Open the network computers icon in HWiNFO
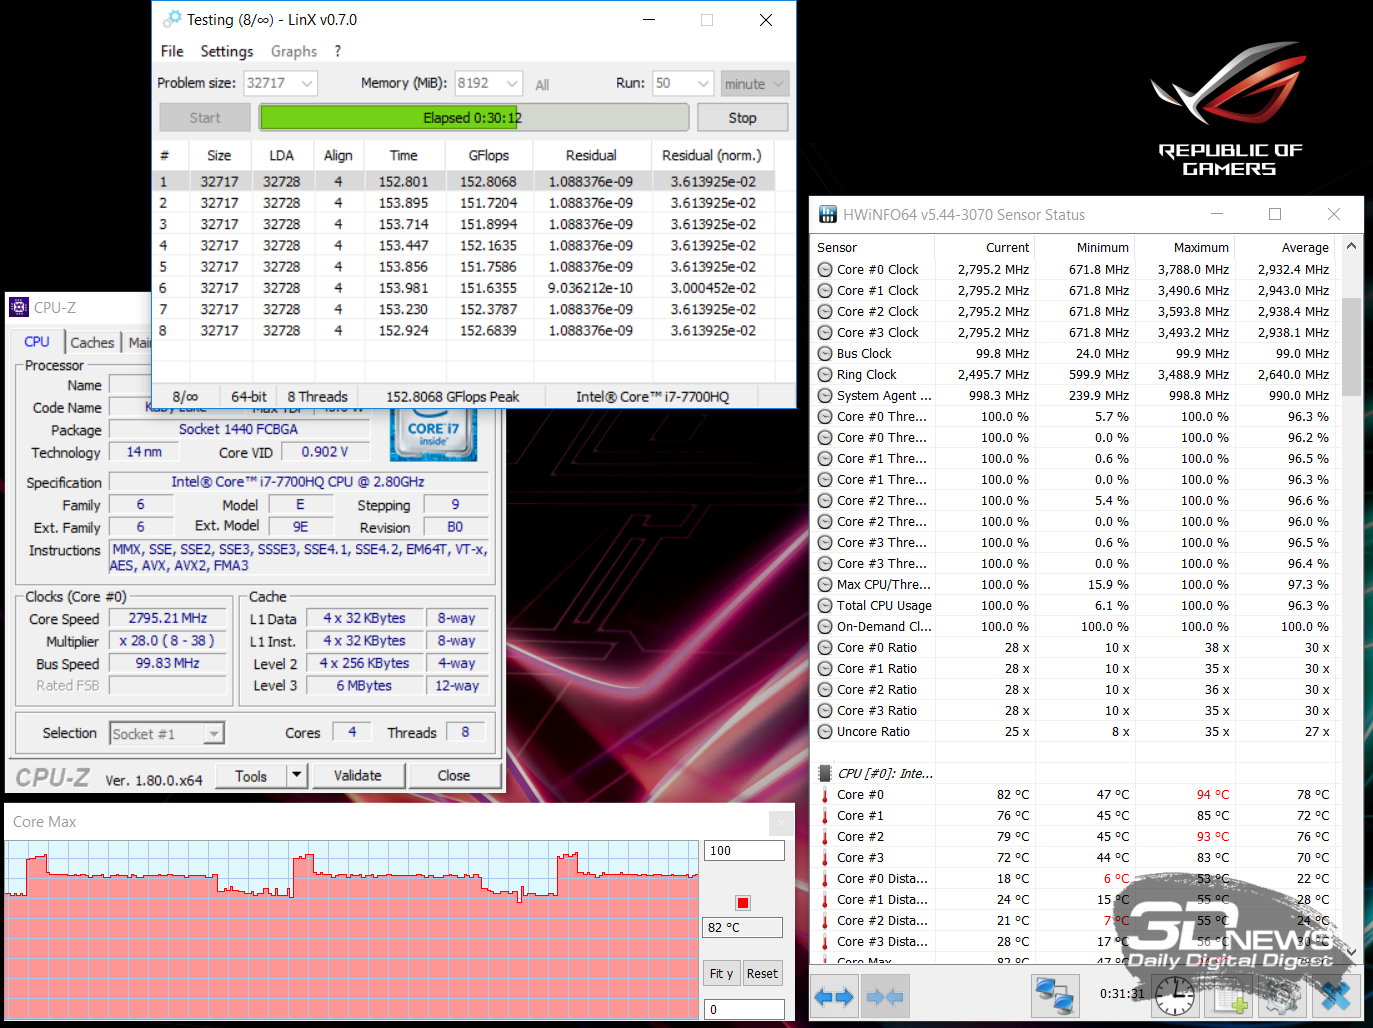Viewport: 1373px width, 1028px height. [1055, 996]
